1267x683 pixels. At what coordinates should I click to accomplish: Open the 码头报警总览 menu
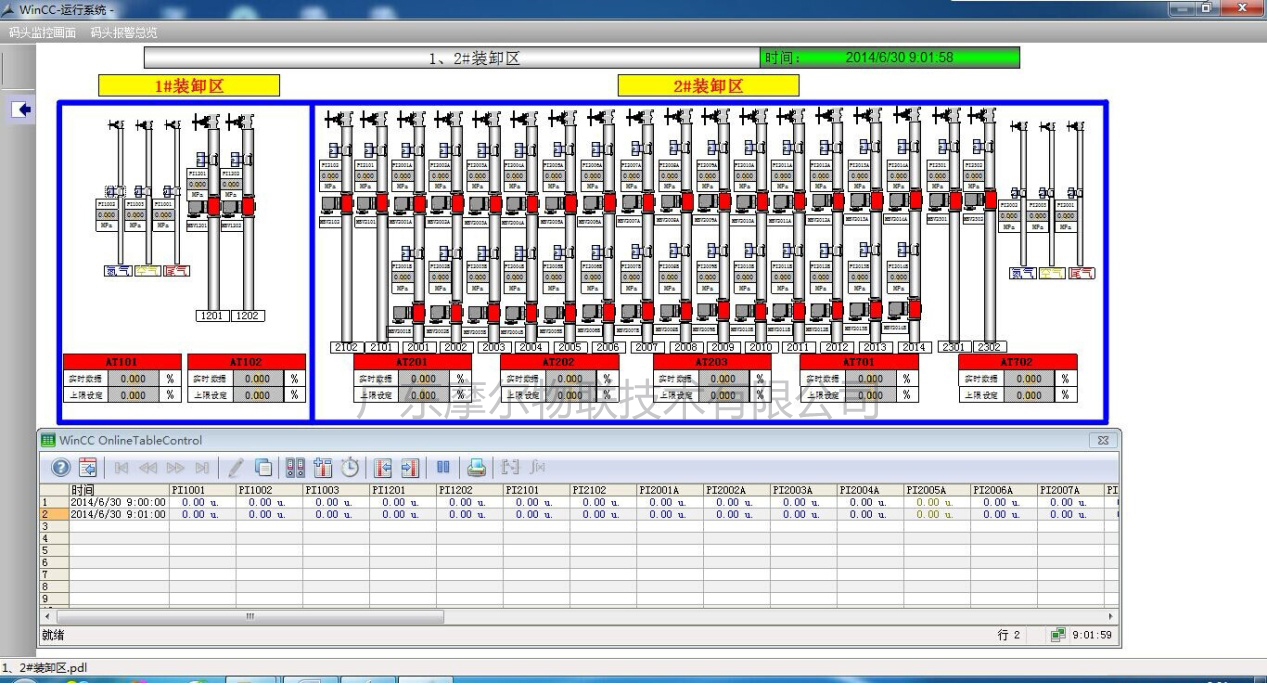[x=124, y=33]
